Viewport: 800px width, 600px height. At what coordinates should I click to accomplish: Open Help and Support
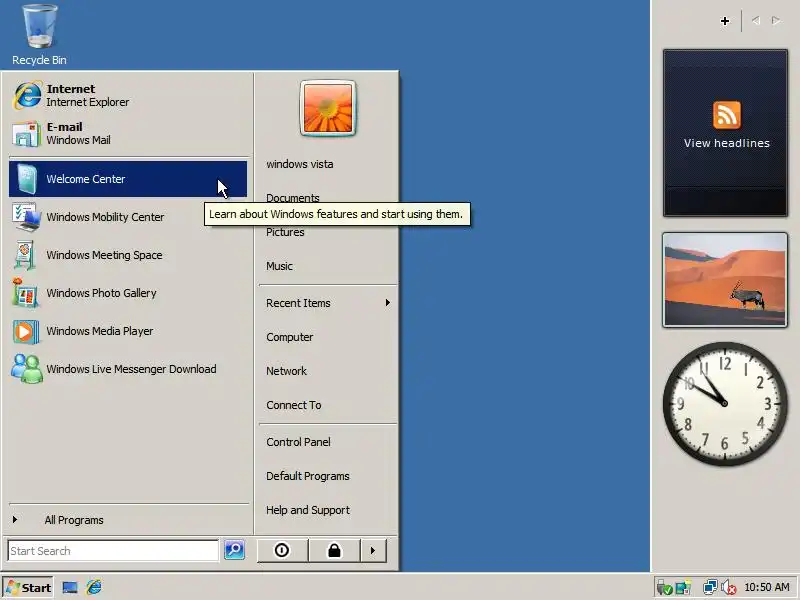[308, 510]
